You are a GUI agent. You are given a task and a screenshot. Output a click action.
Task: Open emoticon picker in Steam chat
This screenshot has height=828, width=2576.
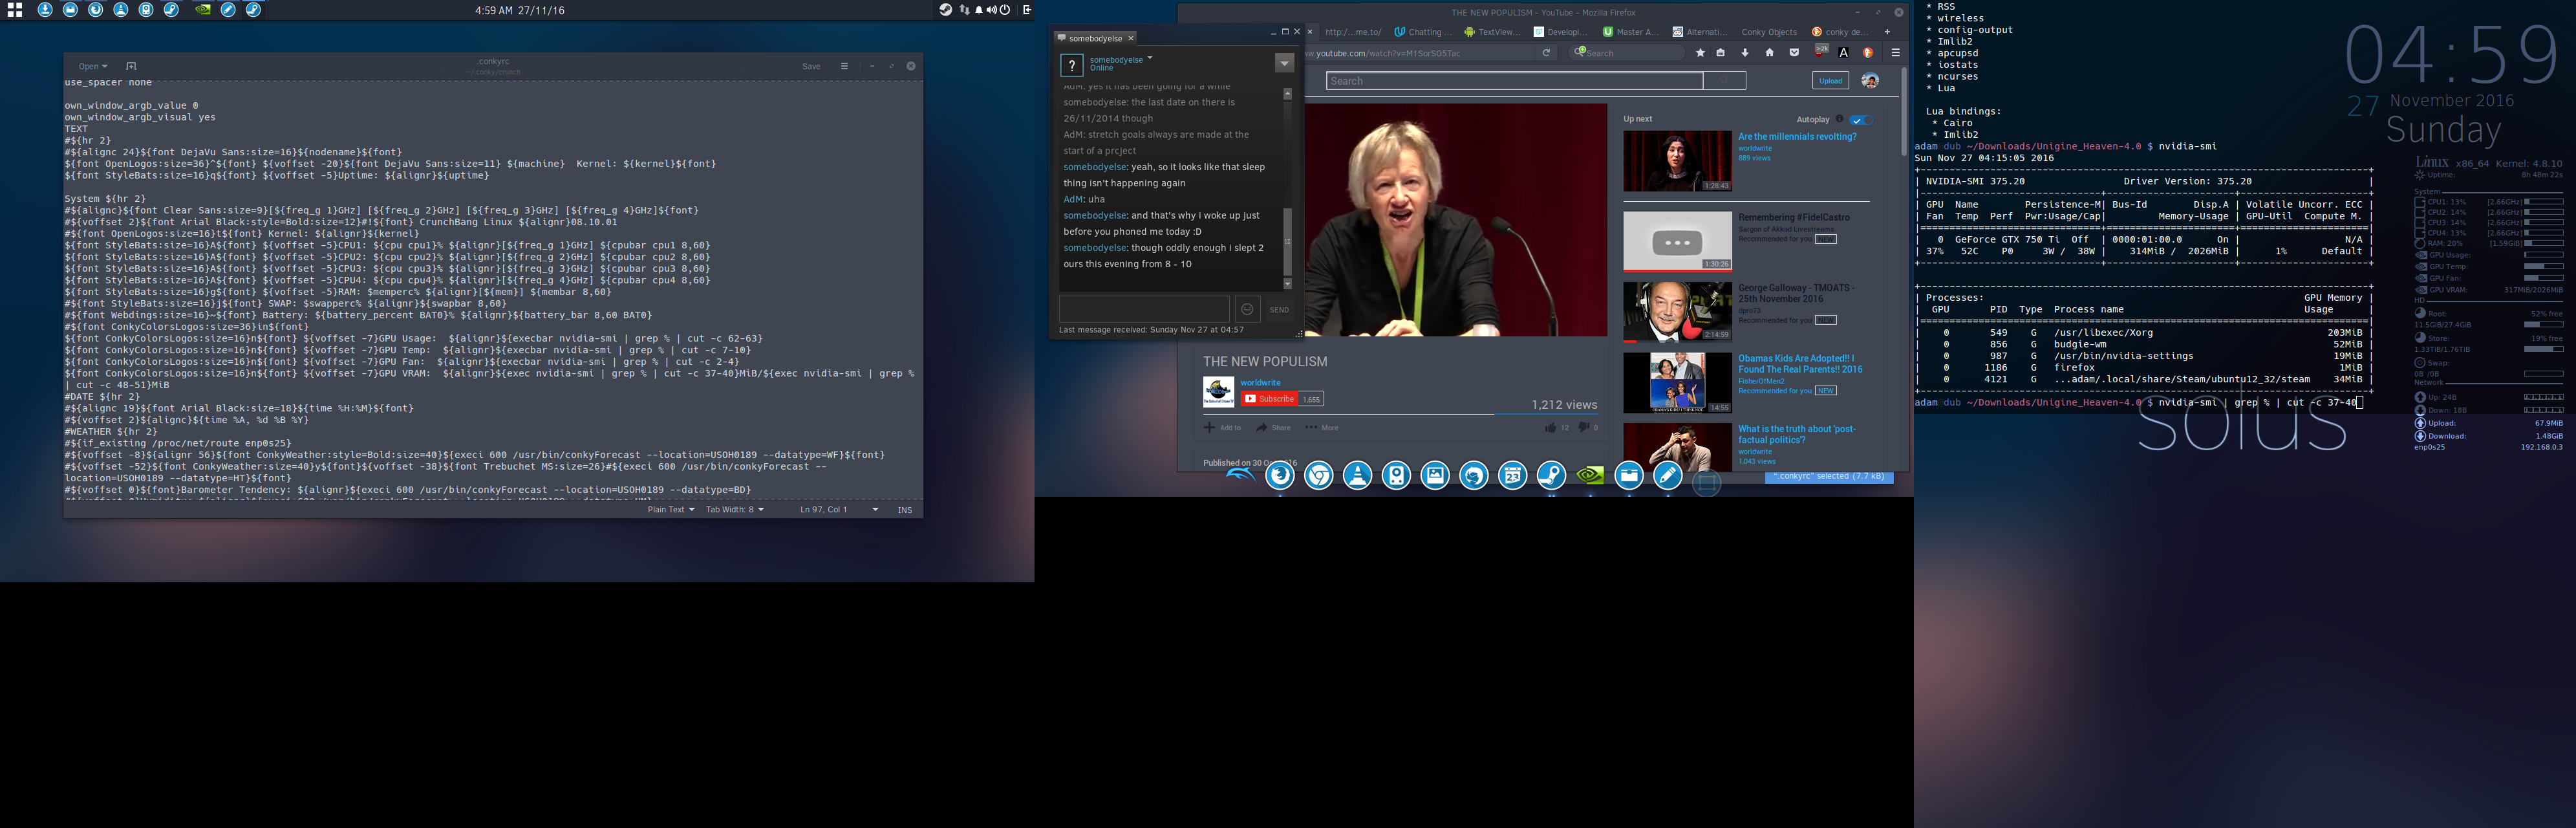[1247, 310]
